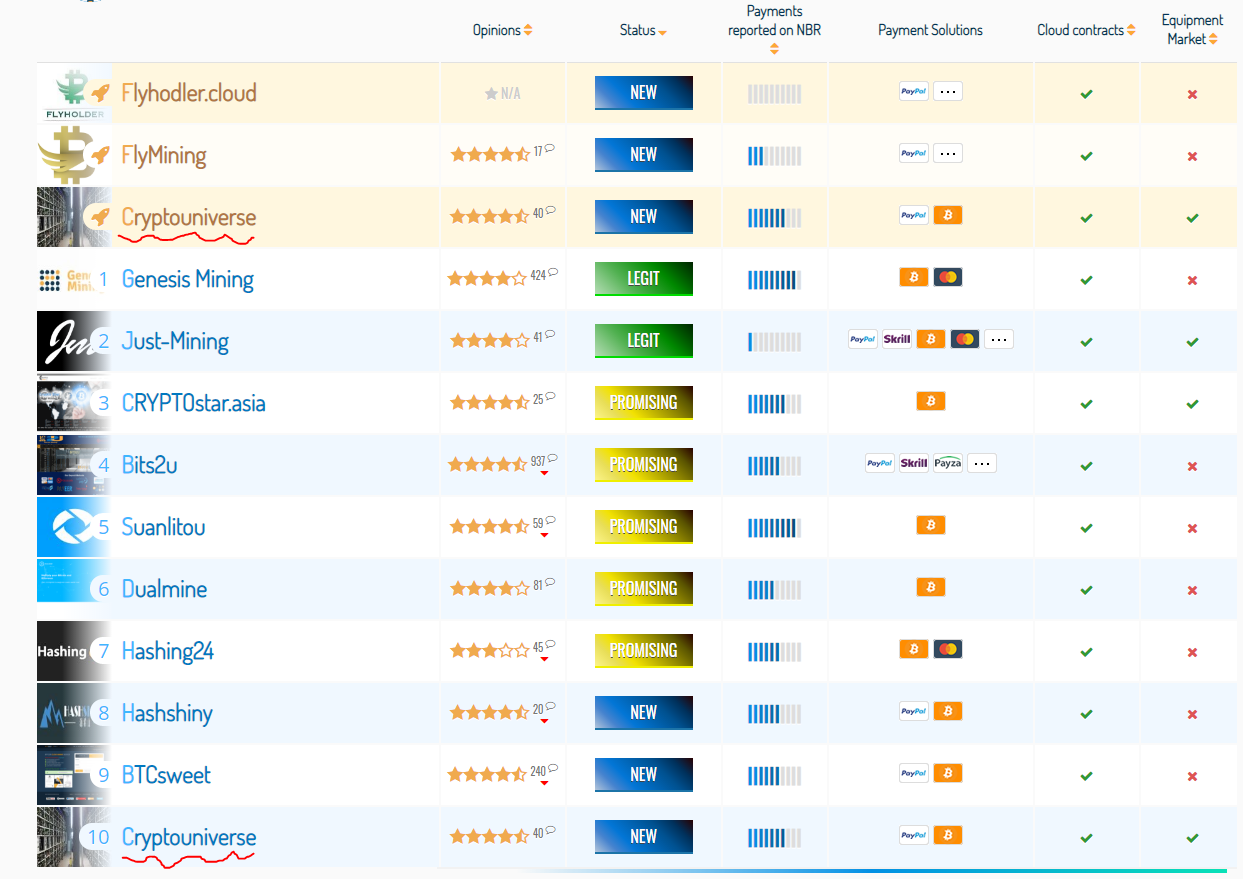Open the Bits2u link
The height and width of the screenshot is (879, 1243).
150,465
